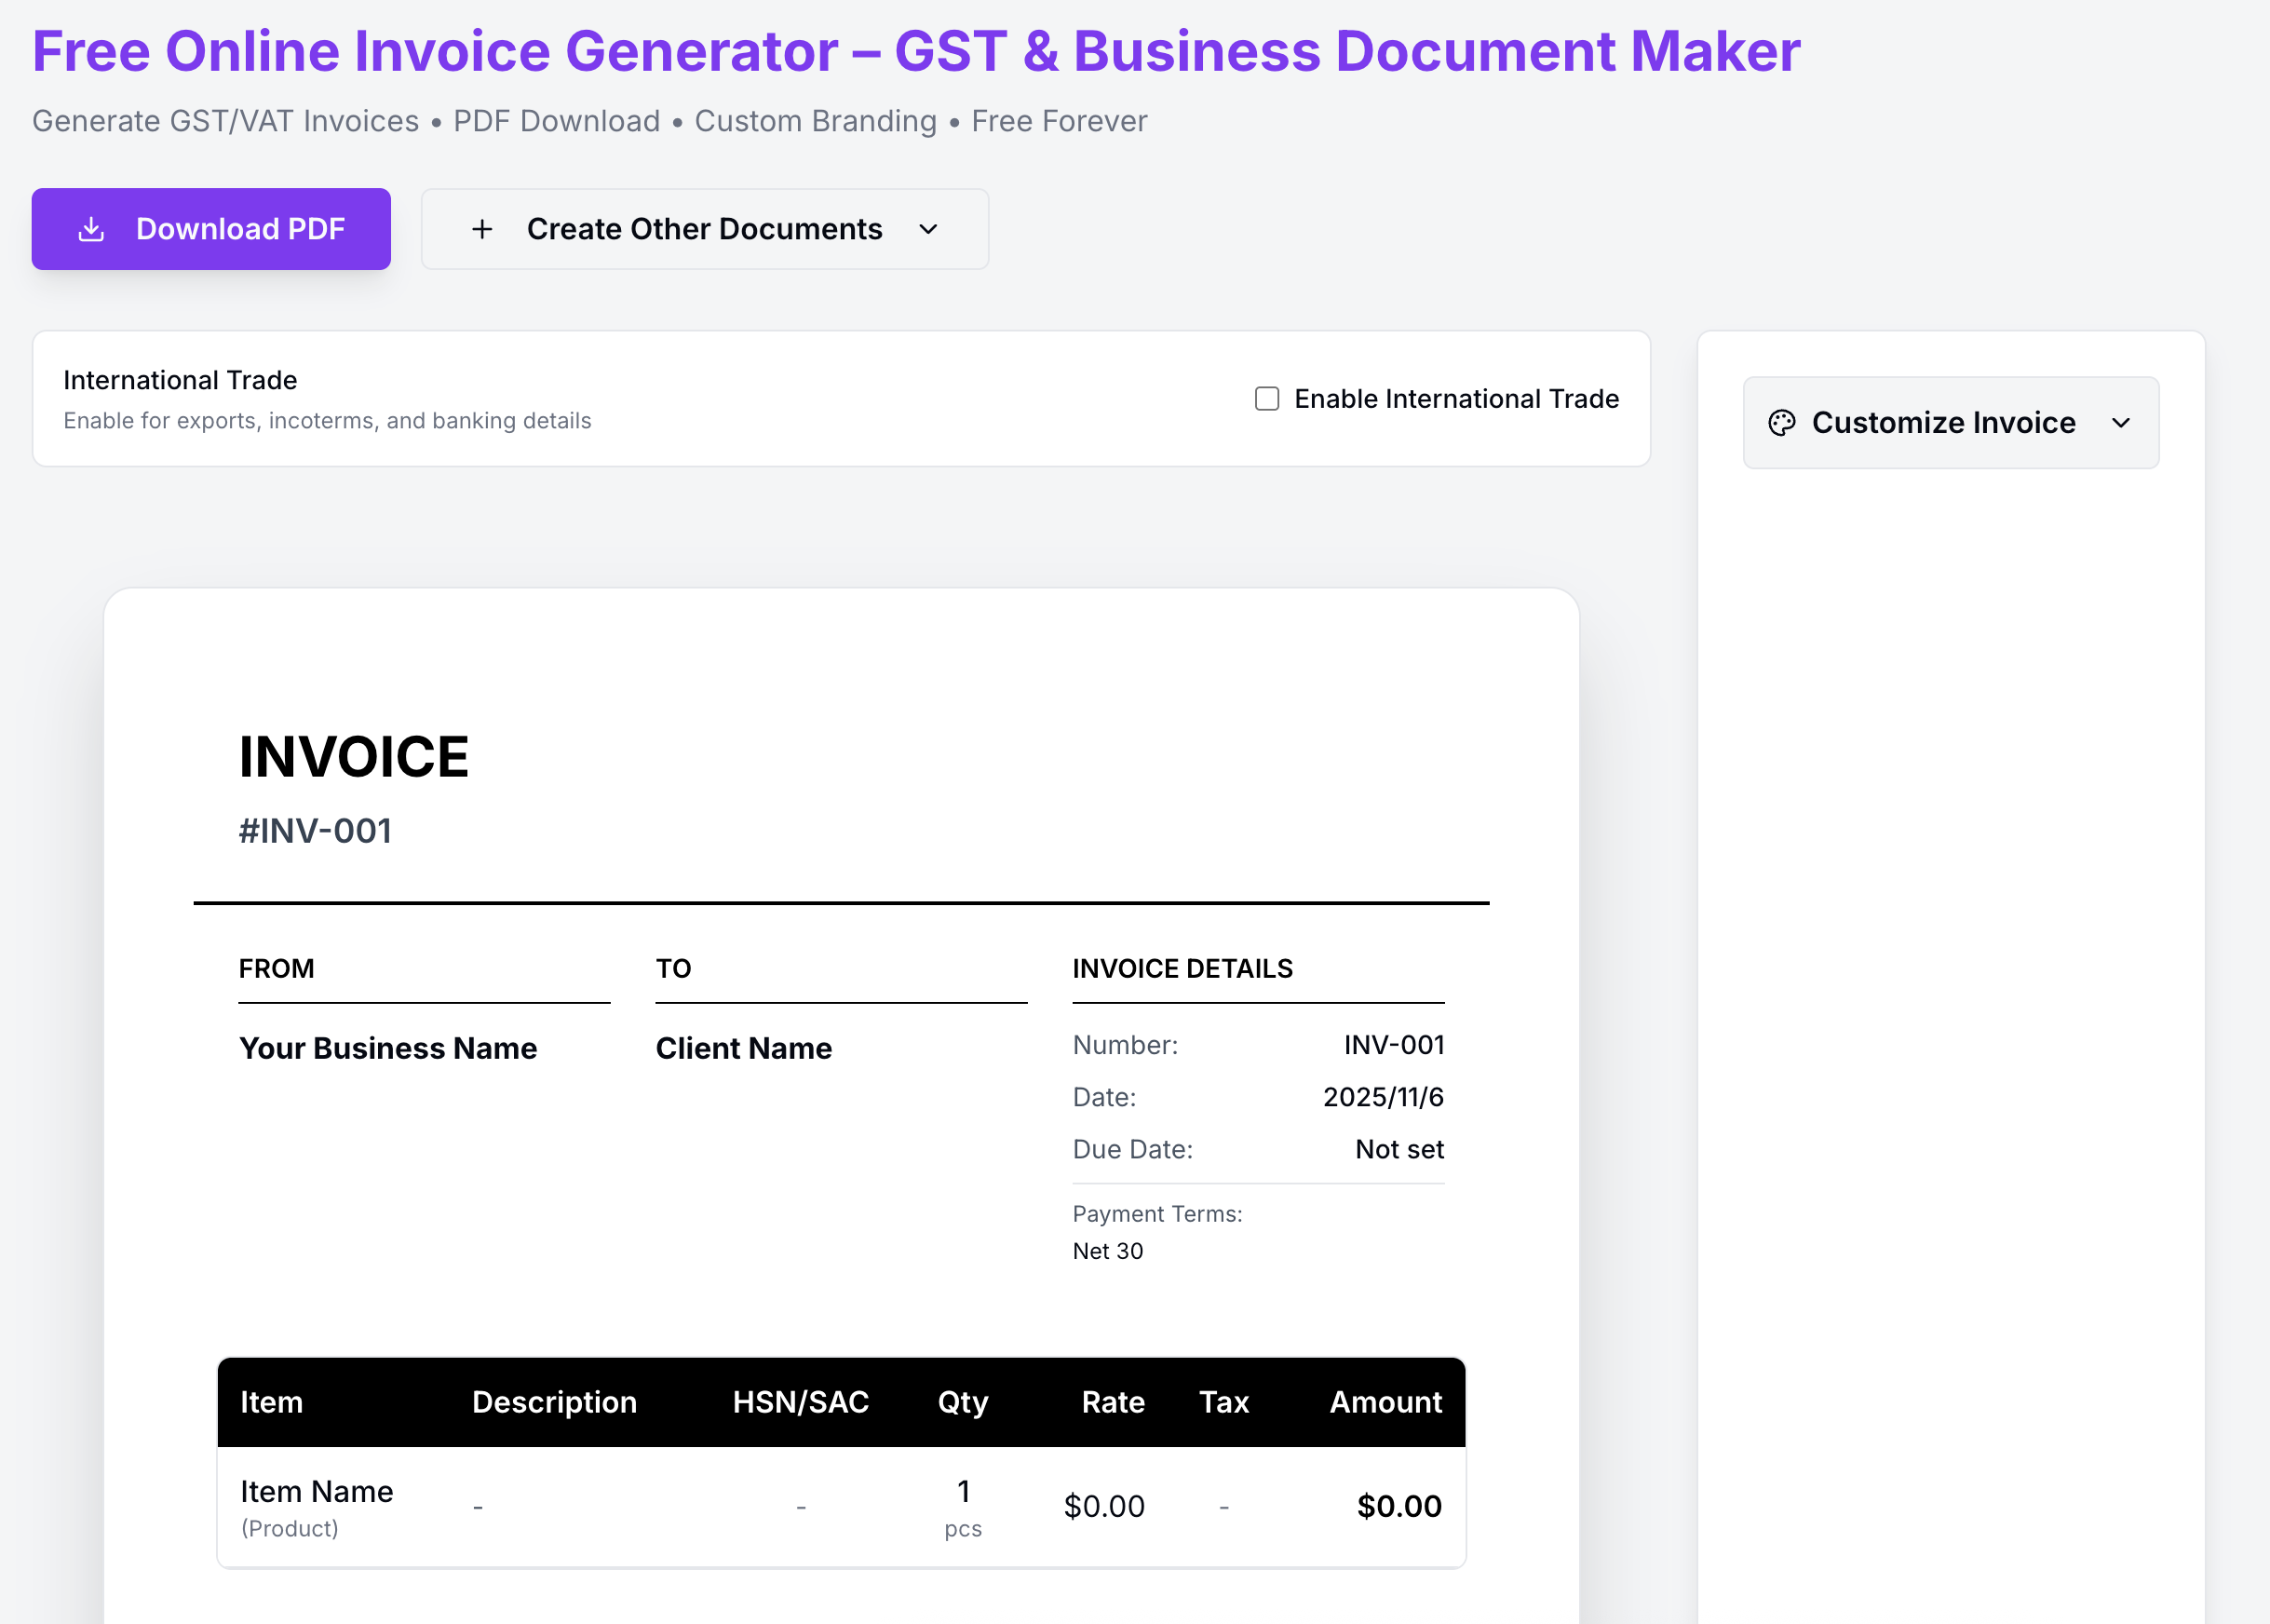Image resolution: width=2270 pixels, height=1624 pixels.
Task: Enable International Trade checkbox
Action: tap(1267, 399)
